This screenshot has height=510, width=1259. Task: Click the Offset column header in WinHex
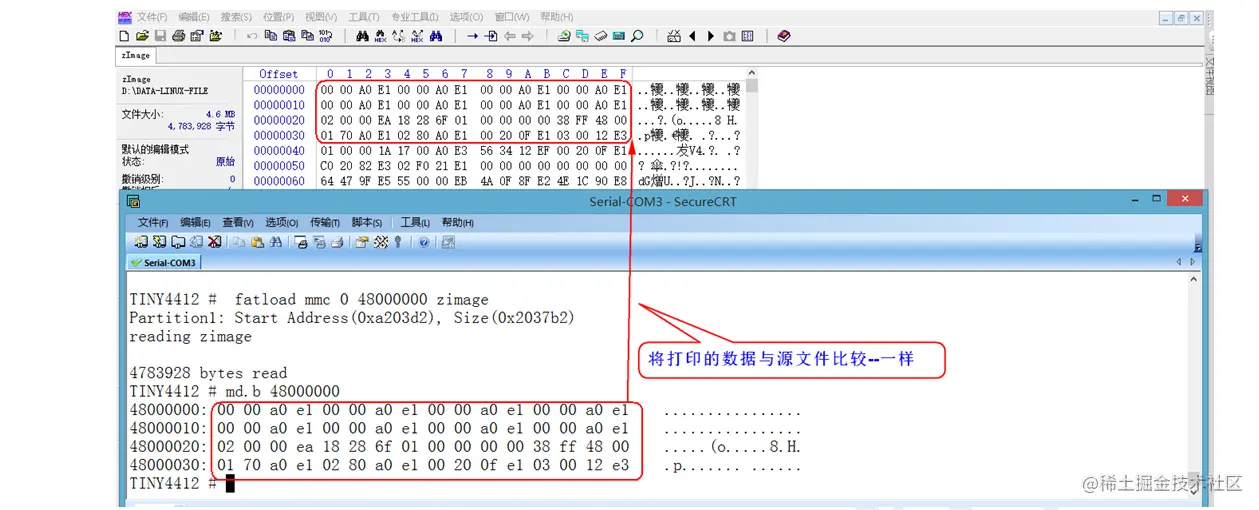tap(278, 74)
